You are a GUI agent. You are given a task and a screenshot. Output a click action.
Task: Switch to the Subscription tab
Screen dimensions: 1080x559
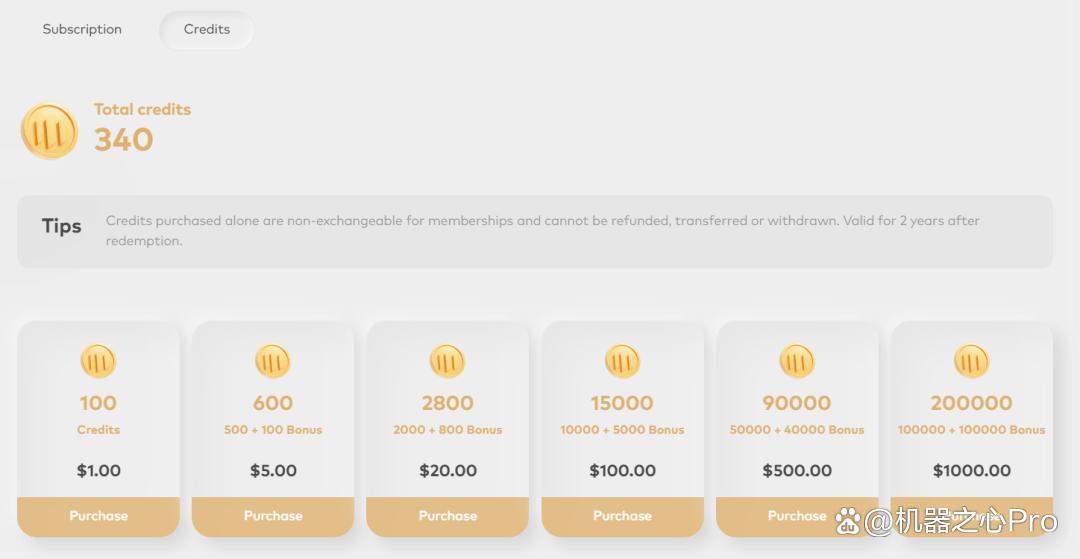click(82, 30)
